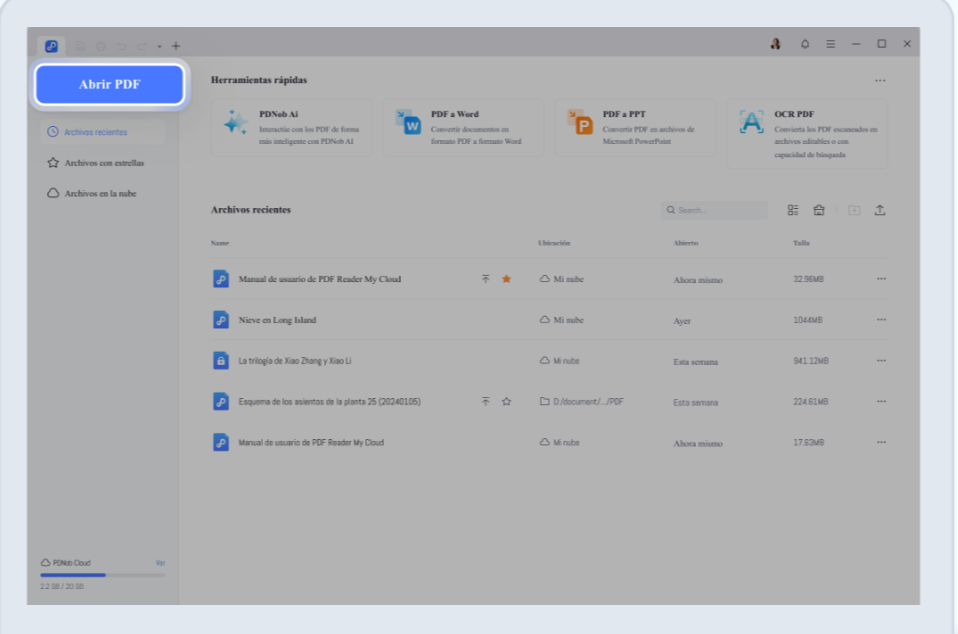
Task: Open the user profile avatar
Action: point(775,44)
